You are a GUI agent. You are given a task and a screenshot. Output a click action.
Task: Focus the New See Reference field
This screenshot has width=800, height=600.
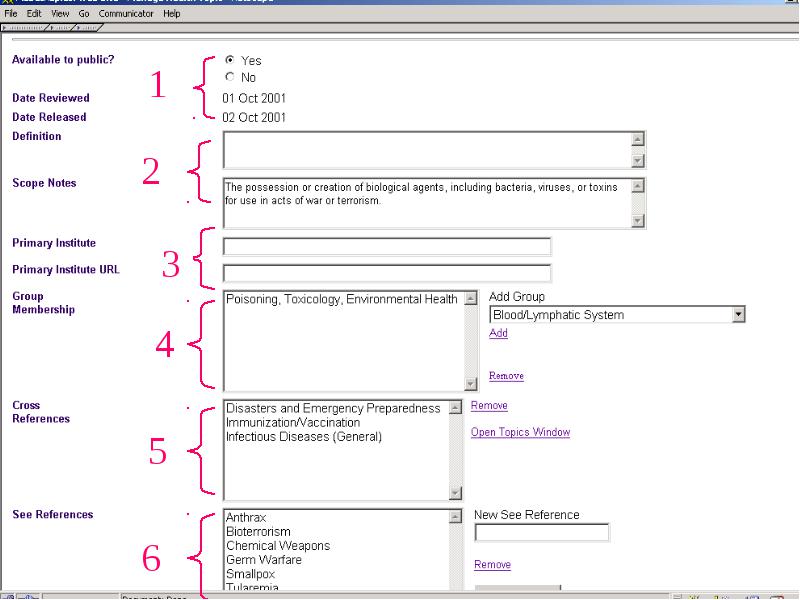tap(542, 532)
